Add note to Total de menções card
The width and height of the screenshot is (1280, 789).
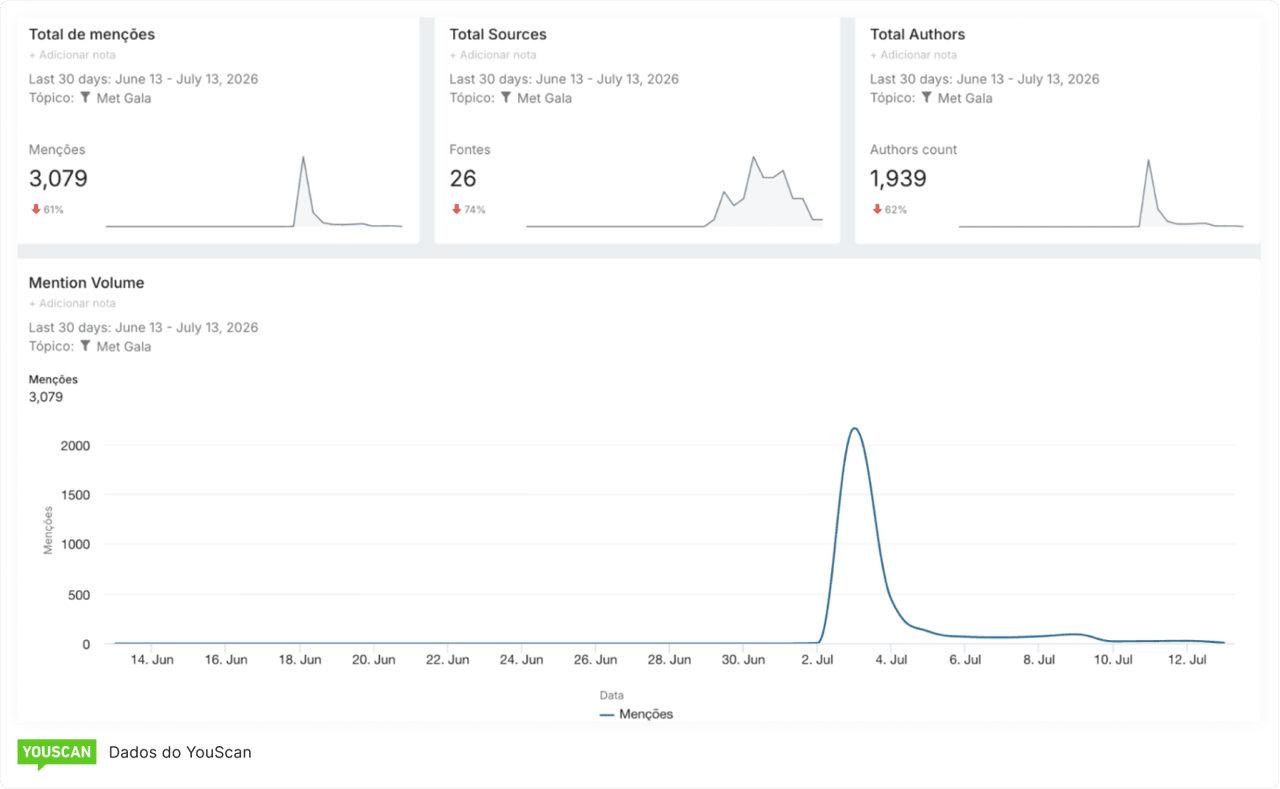(72, 55)
